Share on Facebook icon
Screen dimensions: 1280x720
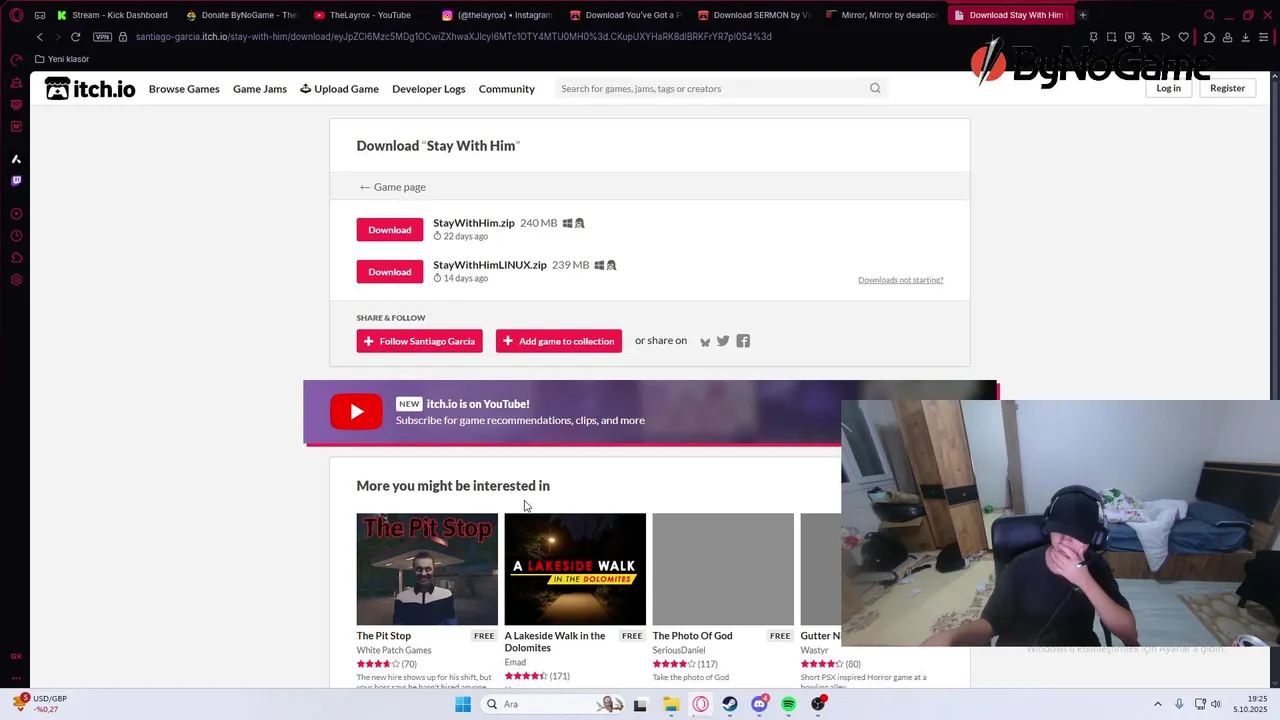[743, 341]
